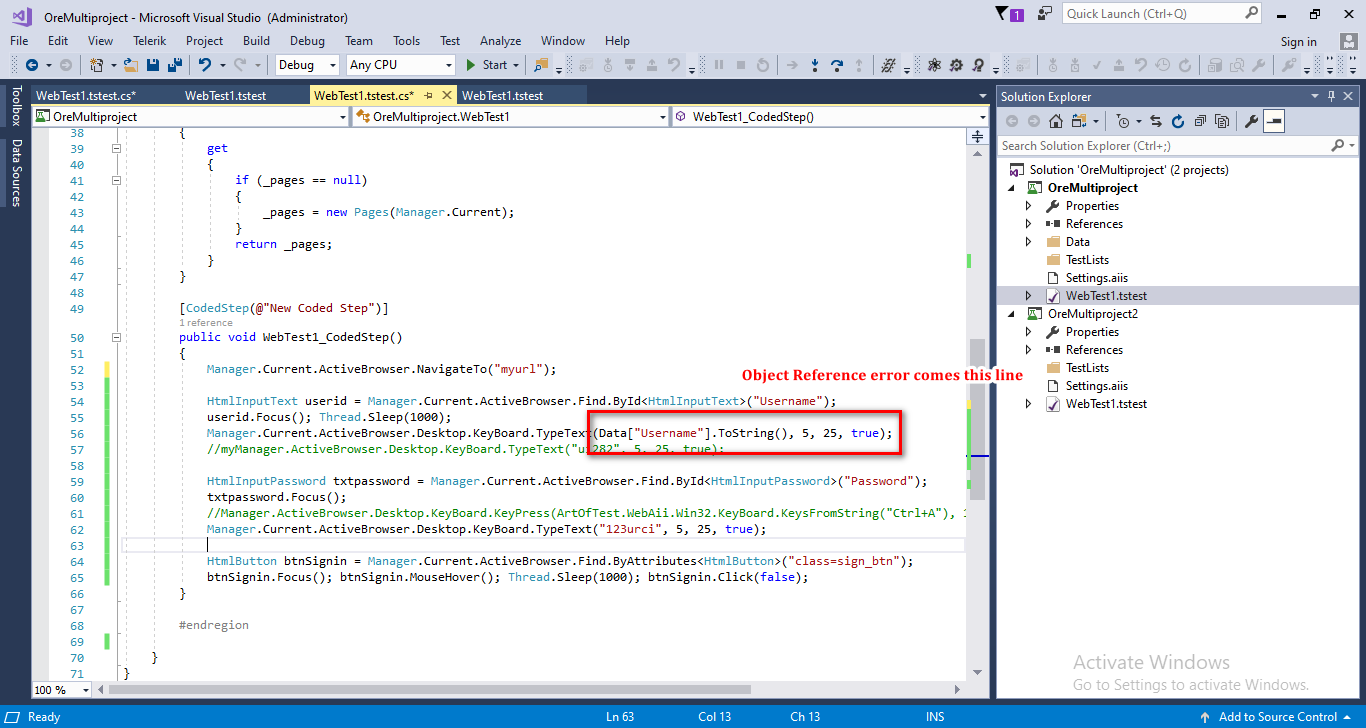Open the Any CPU platform dropdown
This screenshot has height=728, width=1366.
pyautogui.click(x=400, y=65)
